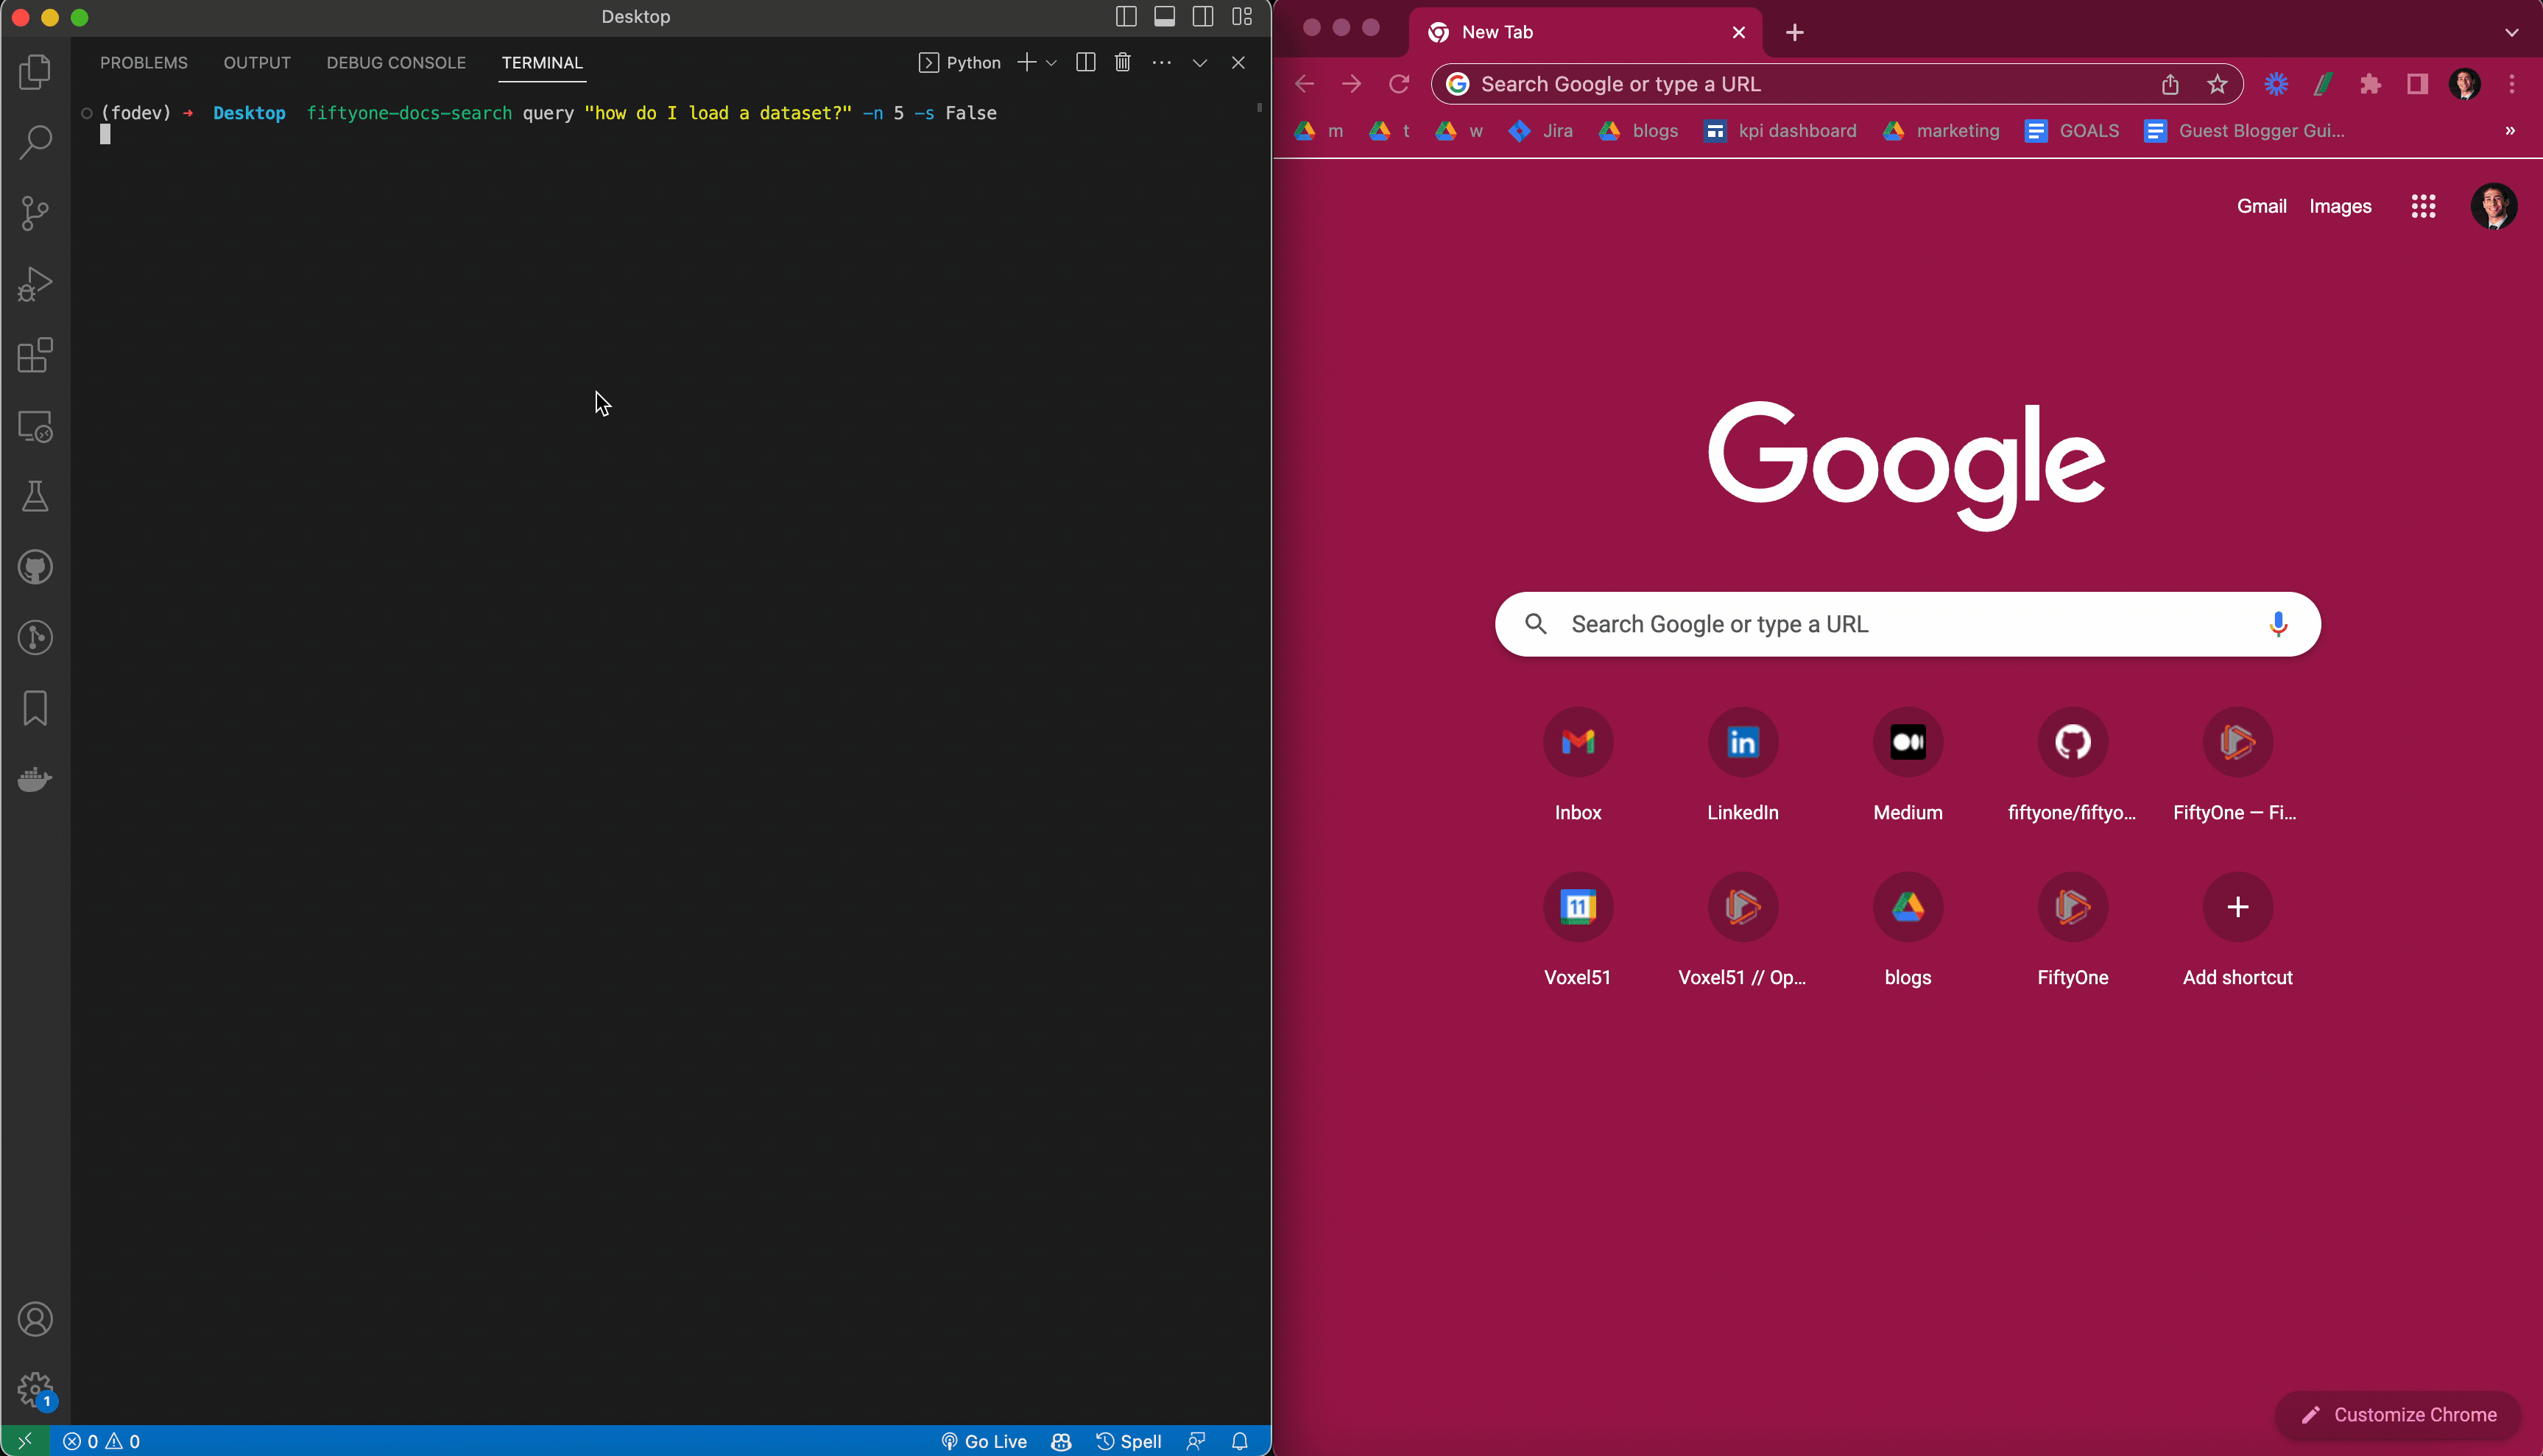Click the Spell check status bar icon
The width and height of the screenshot is (2543, 1456).
pyautogui.click(x=1126, y=1441)
